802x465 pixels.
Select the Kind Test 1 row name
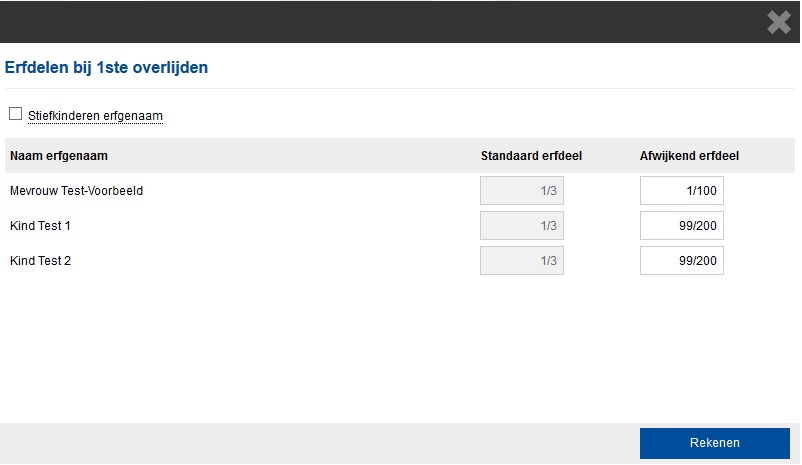tap(40, 226)
